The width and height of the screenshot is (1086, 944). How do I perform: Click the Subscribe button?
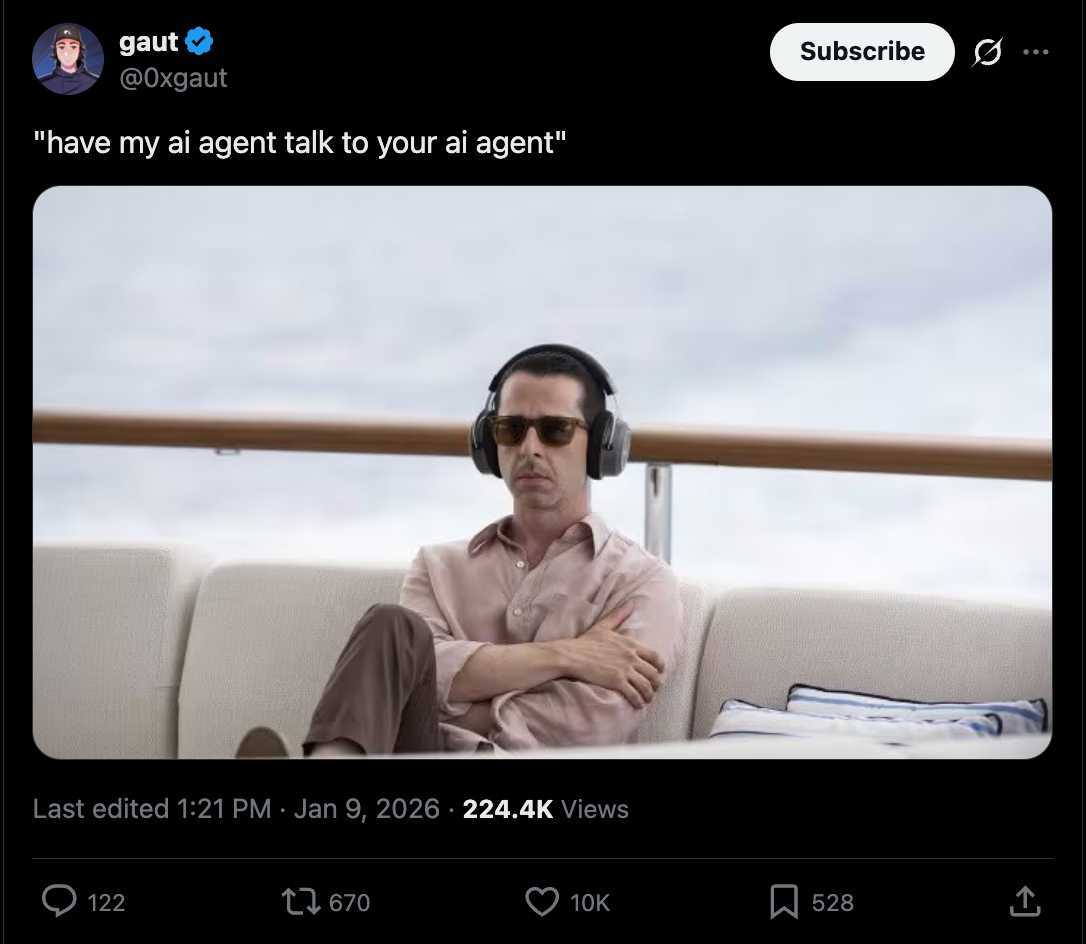(x=862, y=51)
